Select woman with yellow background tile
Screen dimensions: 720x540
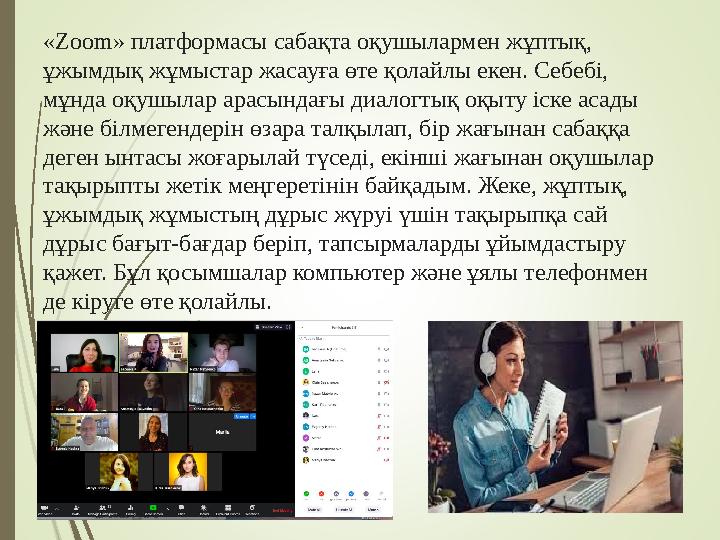point(188,472)
